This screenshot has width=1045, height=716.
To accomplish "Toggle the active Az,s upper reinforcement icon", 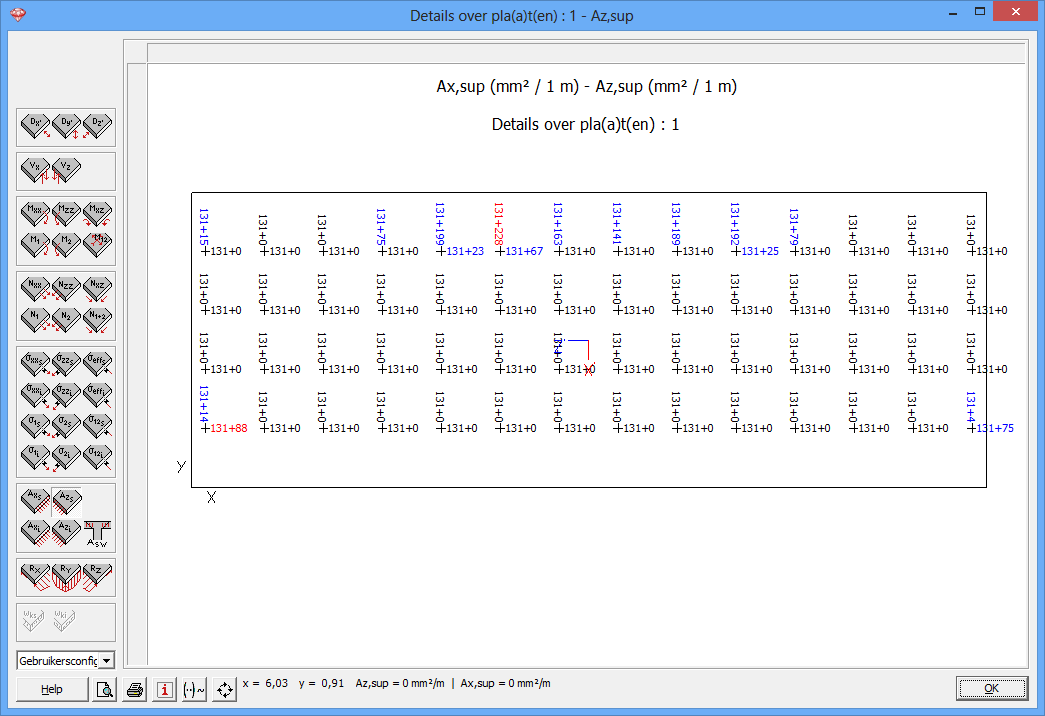I will pyautogui.click(x=66, y=501).
